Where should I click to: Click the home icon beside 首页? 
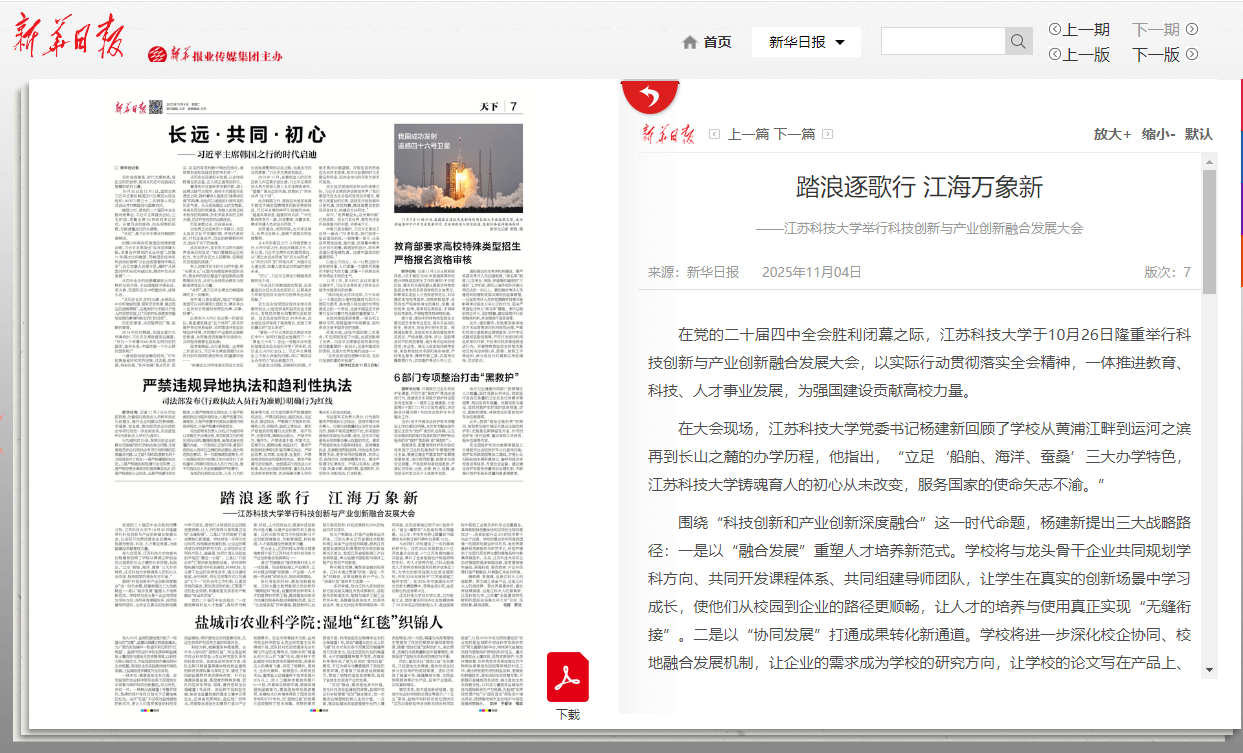[x=689, y=42]
